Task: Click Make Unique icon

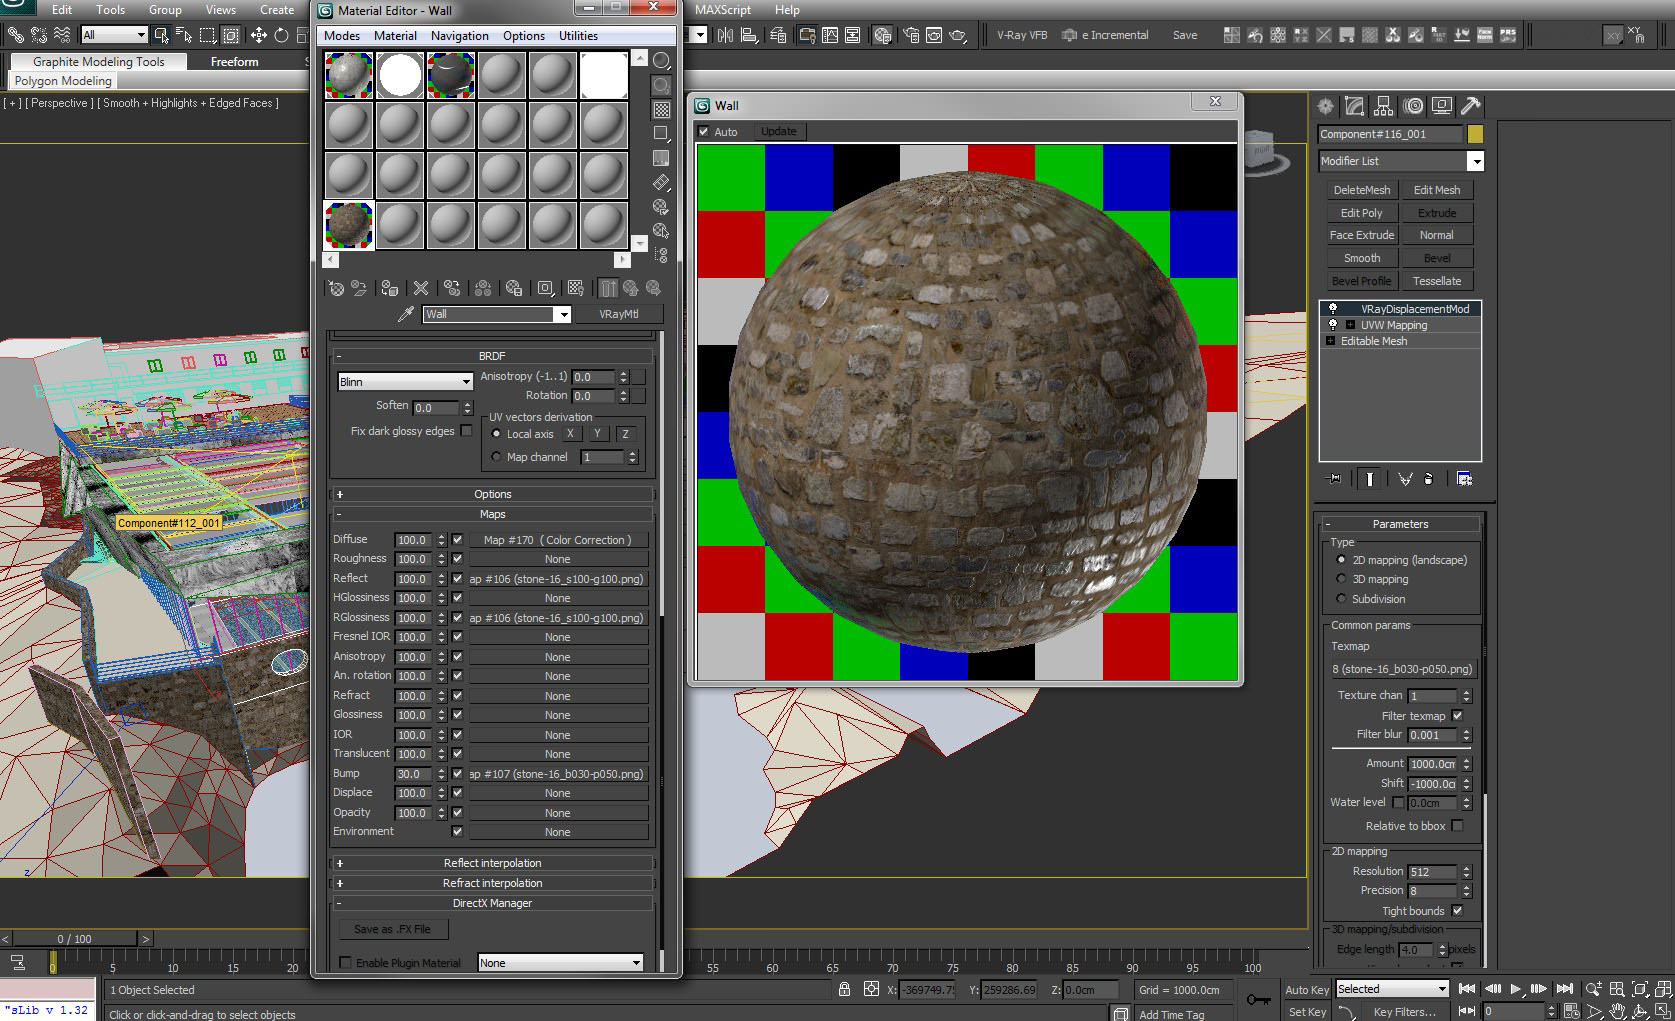Action: (1405, 479)
